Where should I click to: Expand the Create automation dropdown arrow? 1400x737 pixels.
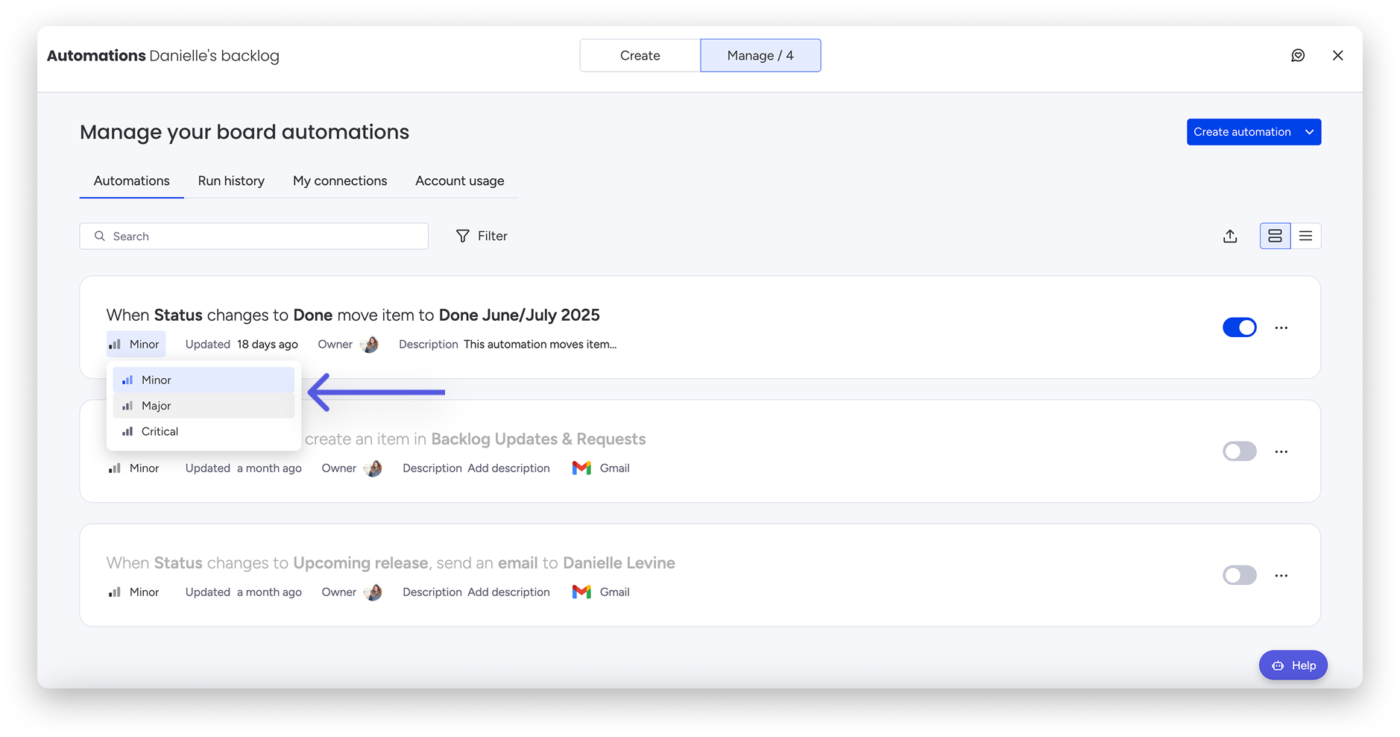(1309, 132)
